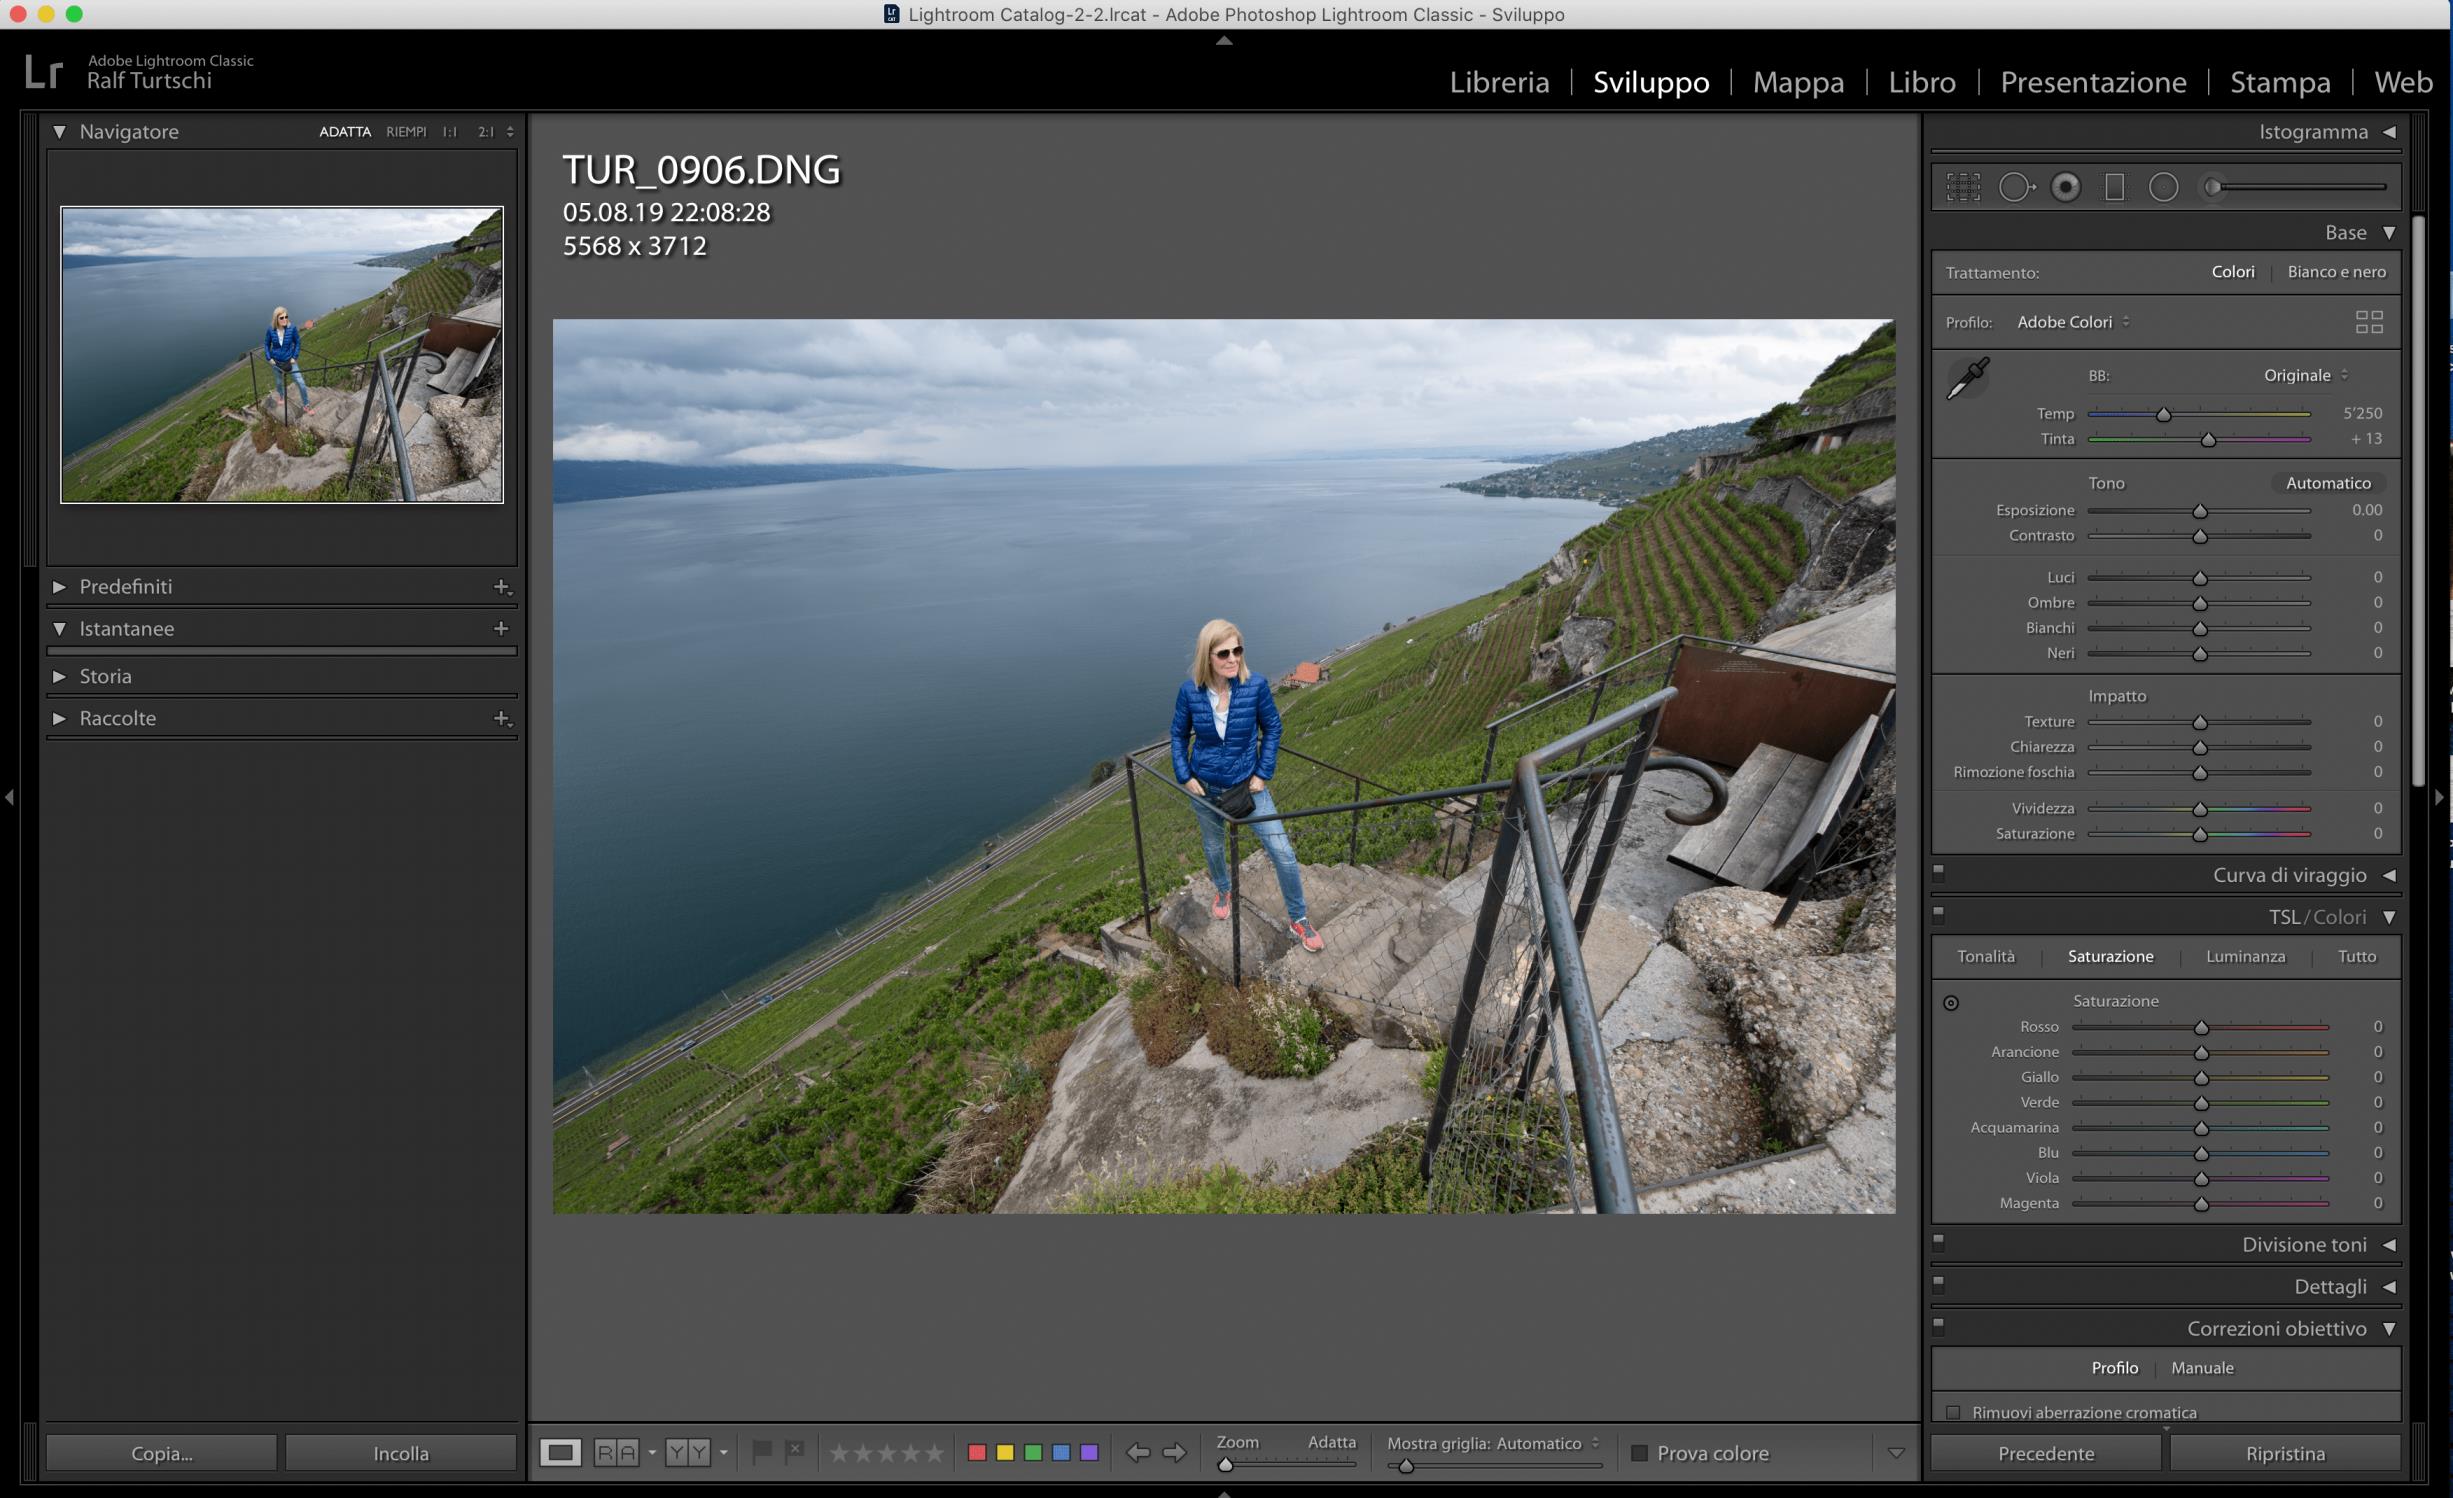This screenshot has width=2453, height=1498.
Task: Open the BB Originale white balance dropdown
Action: coord(2305,375)
